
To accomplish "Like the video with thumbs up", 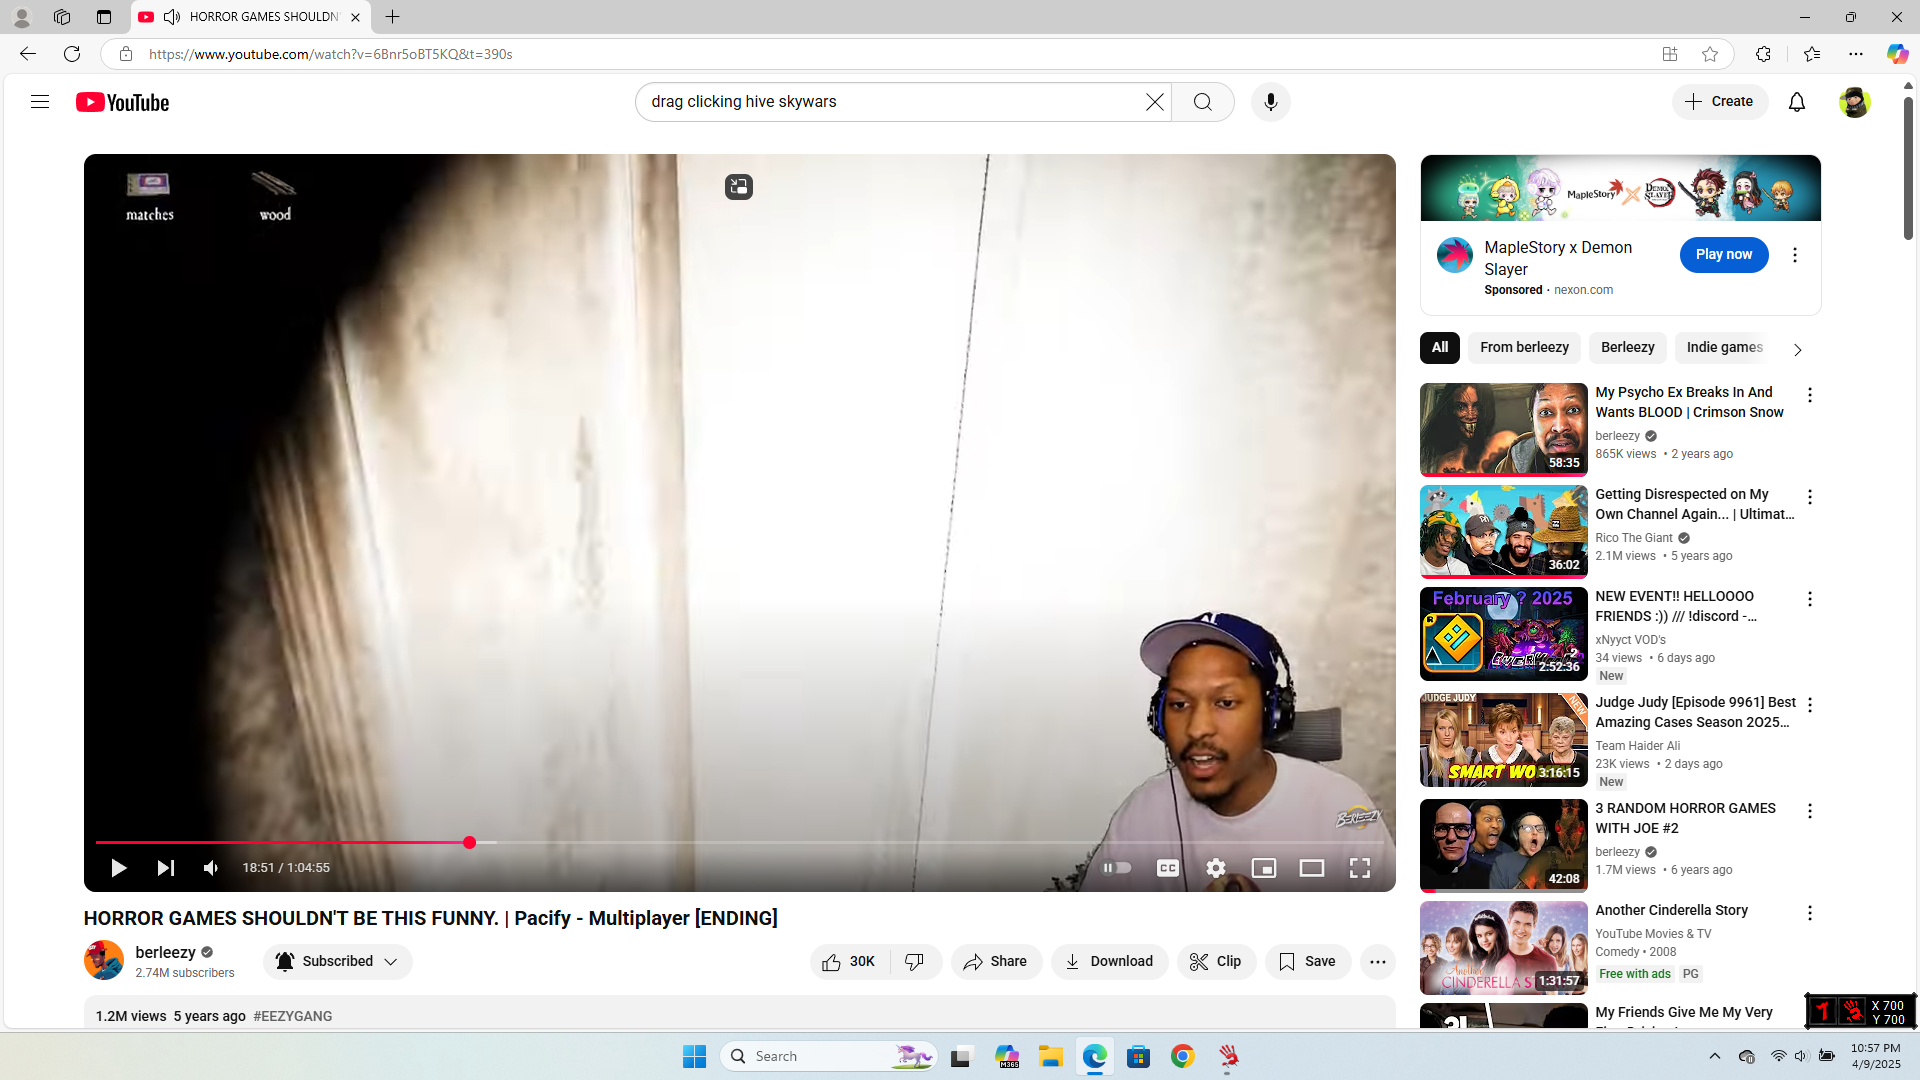I will tap(849, 962).
